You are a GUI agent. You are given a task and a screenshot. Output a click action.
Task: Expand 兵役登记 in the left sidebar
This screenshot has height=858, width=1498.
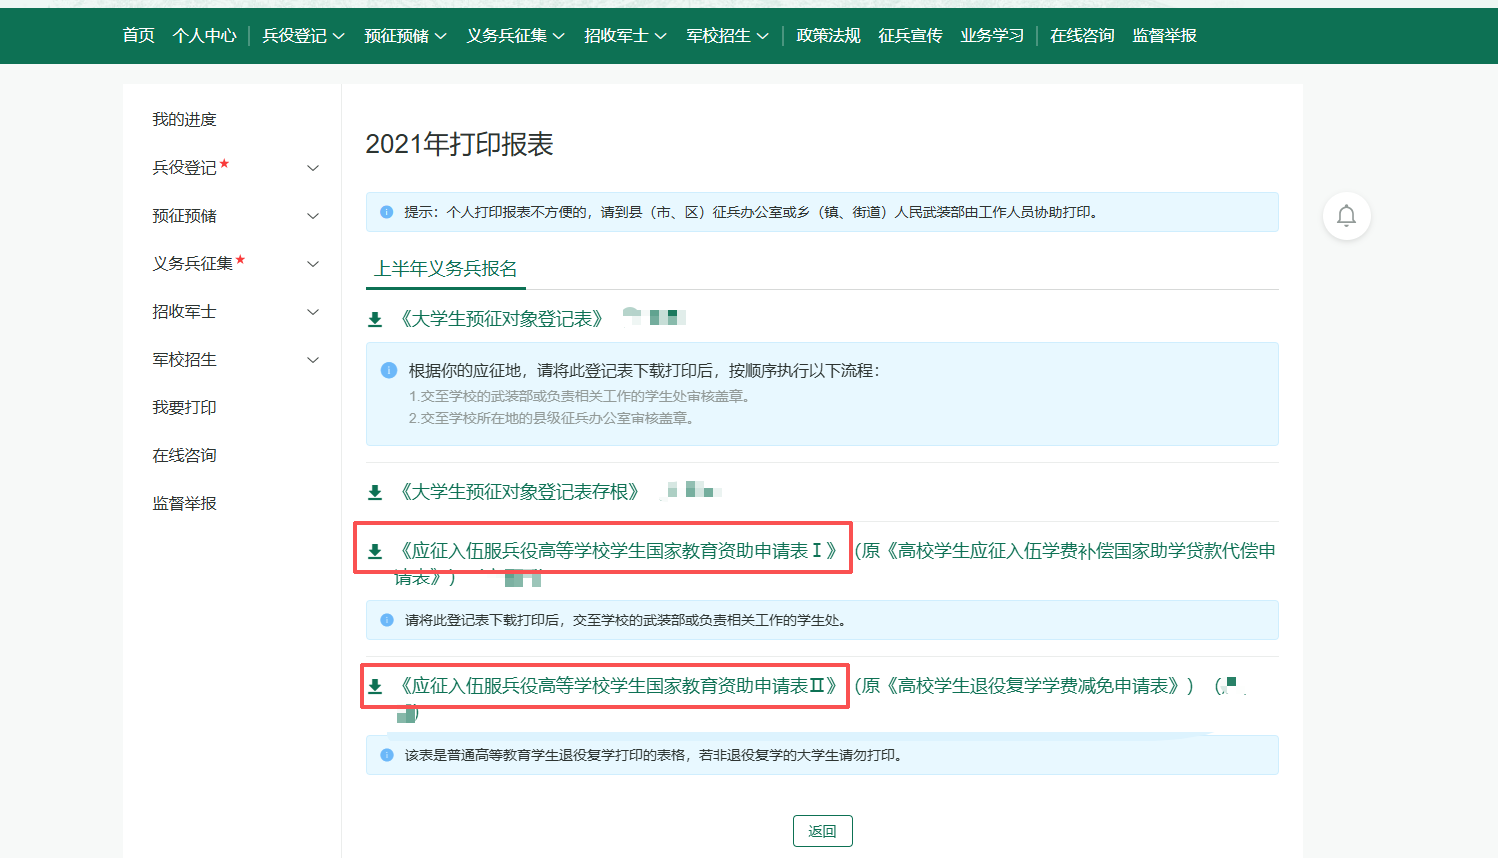313,168
